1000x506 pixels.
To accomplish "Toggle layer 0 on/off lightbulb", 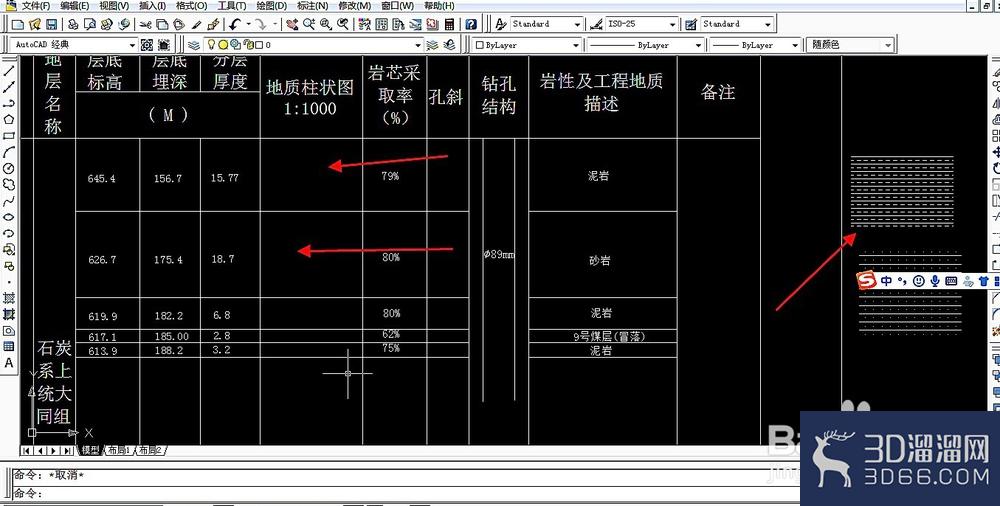I will pyautogui.click(x=211, y=45).
